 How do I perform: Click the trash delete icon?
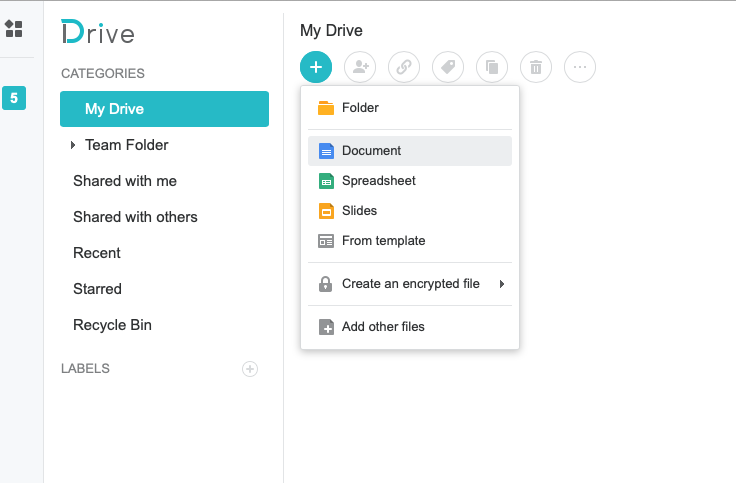pyautogui.click(x=536, y=67)
